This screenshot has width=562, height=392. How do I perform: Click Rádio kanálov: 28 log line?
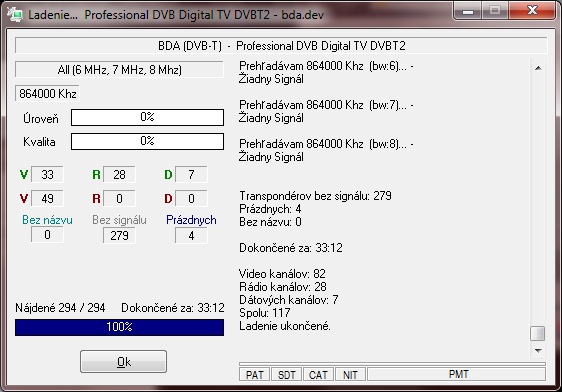click(283, 287)
